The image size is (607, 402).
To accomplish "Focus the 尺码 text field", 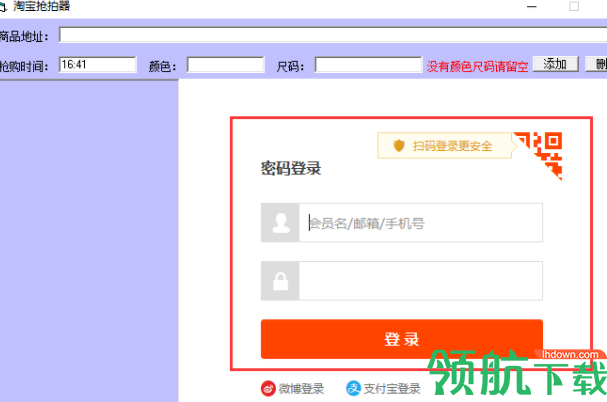I will 368,65.
